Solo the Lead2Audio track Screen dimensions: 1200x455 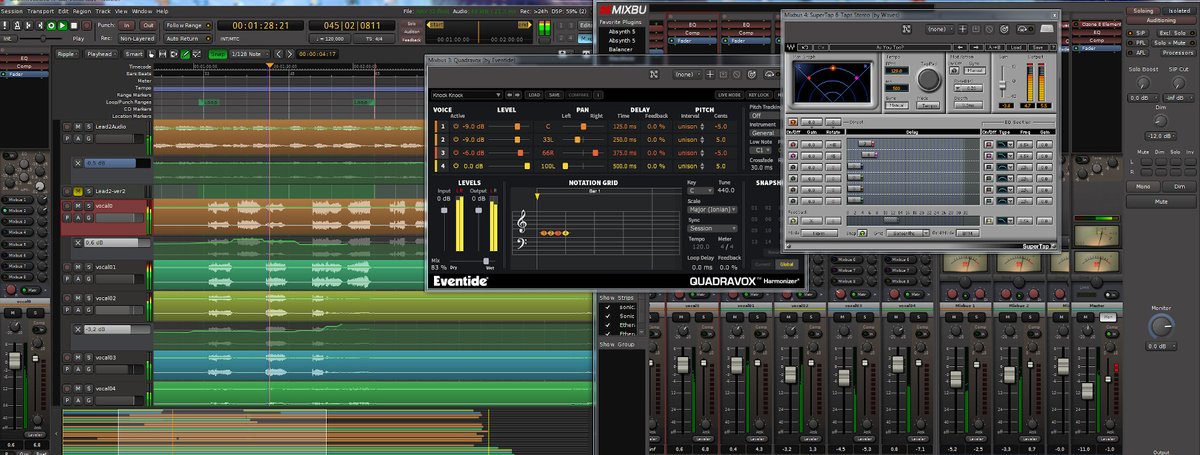coord(87,126)
